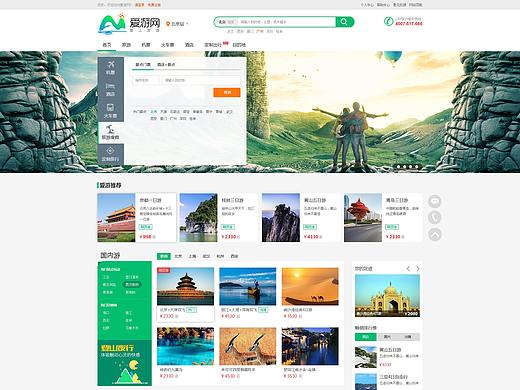
Task: Click the back-to-top arrow icon
Action: (435, 234)
